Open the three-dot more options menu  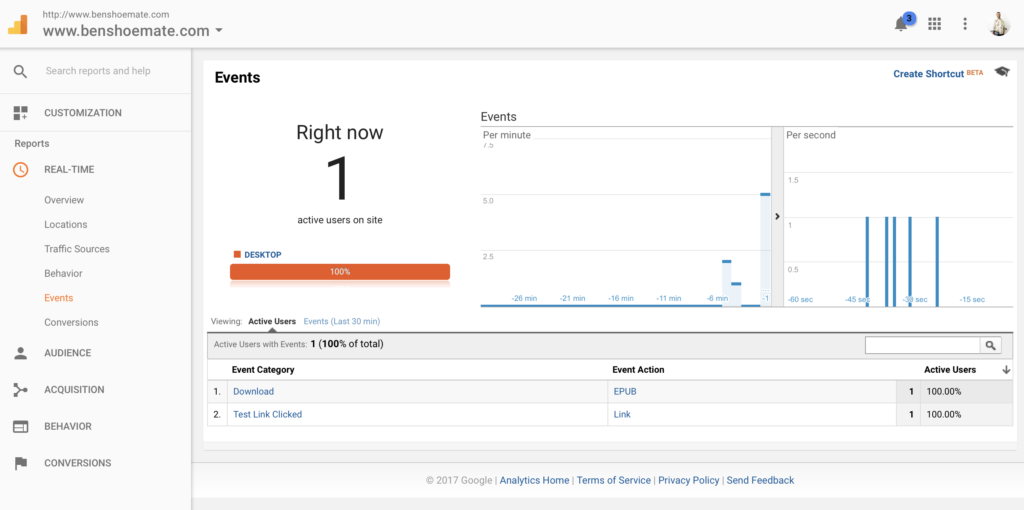[965, 24]
